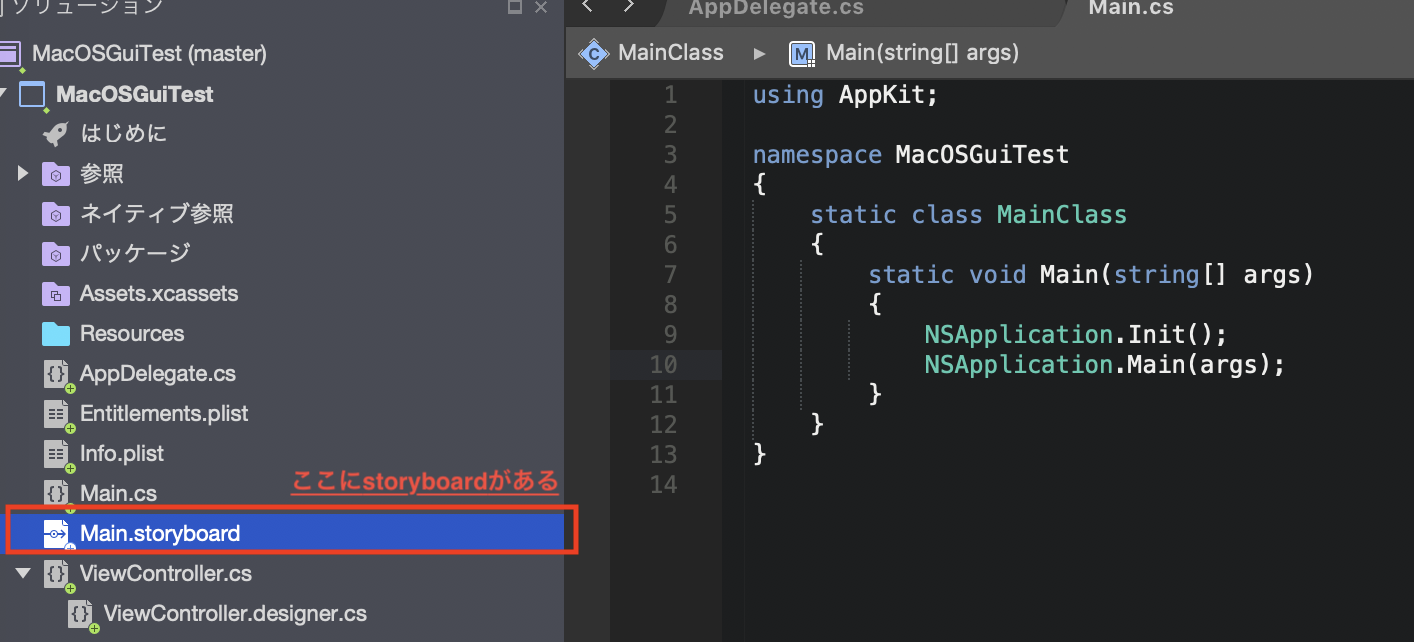Viewport: 1414px width, 642px height.
Task: Click the MacOSGuiTest (master) solution label
Action: coord(150,54)
